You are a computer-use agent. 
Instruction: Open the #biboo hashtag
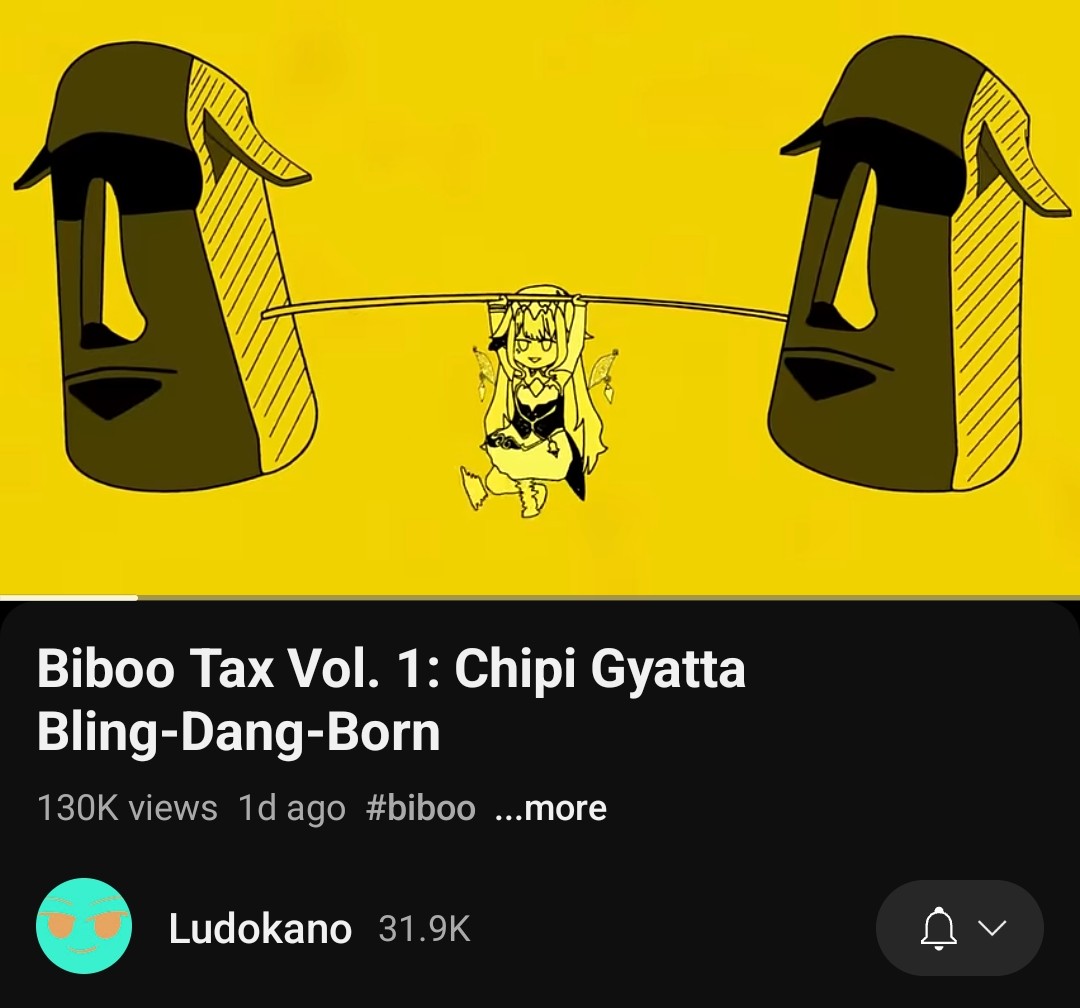421,808
